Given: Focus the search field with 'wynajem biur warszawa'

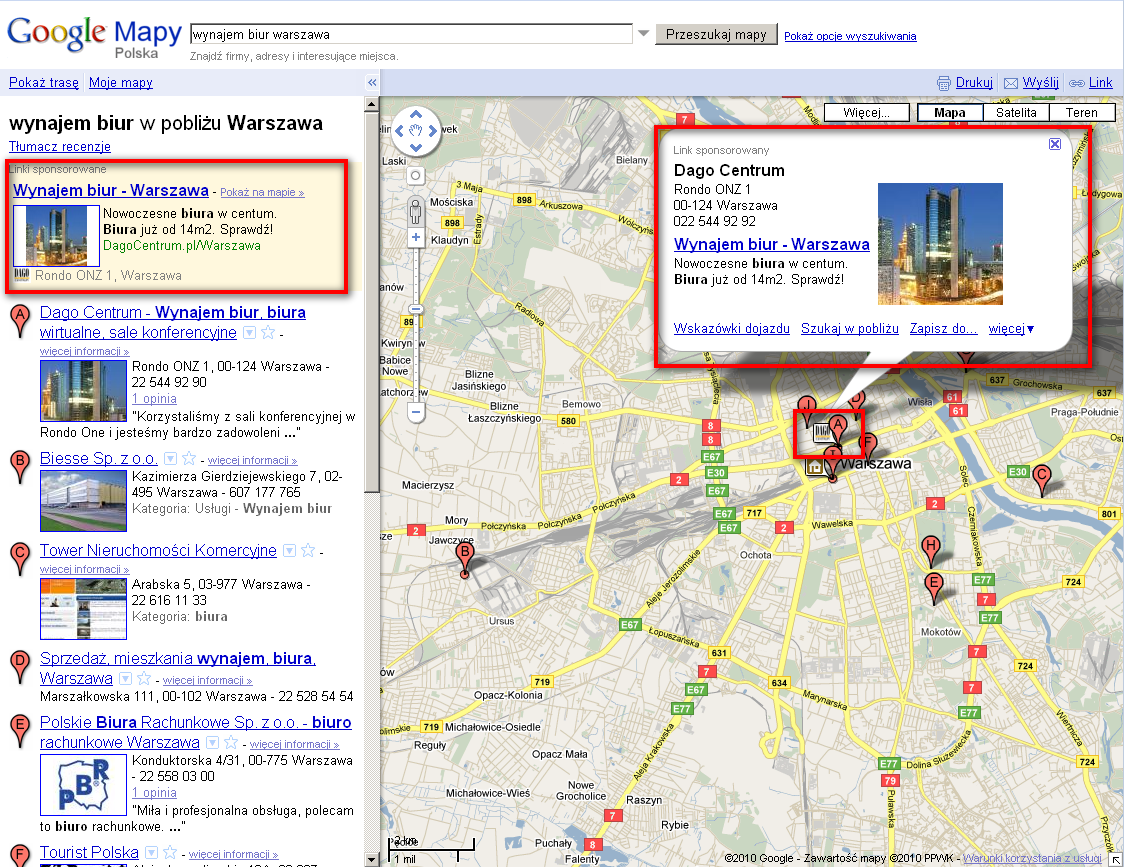Looking at the screenshot, I should tap(411, 34).
